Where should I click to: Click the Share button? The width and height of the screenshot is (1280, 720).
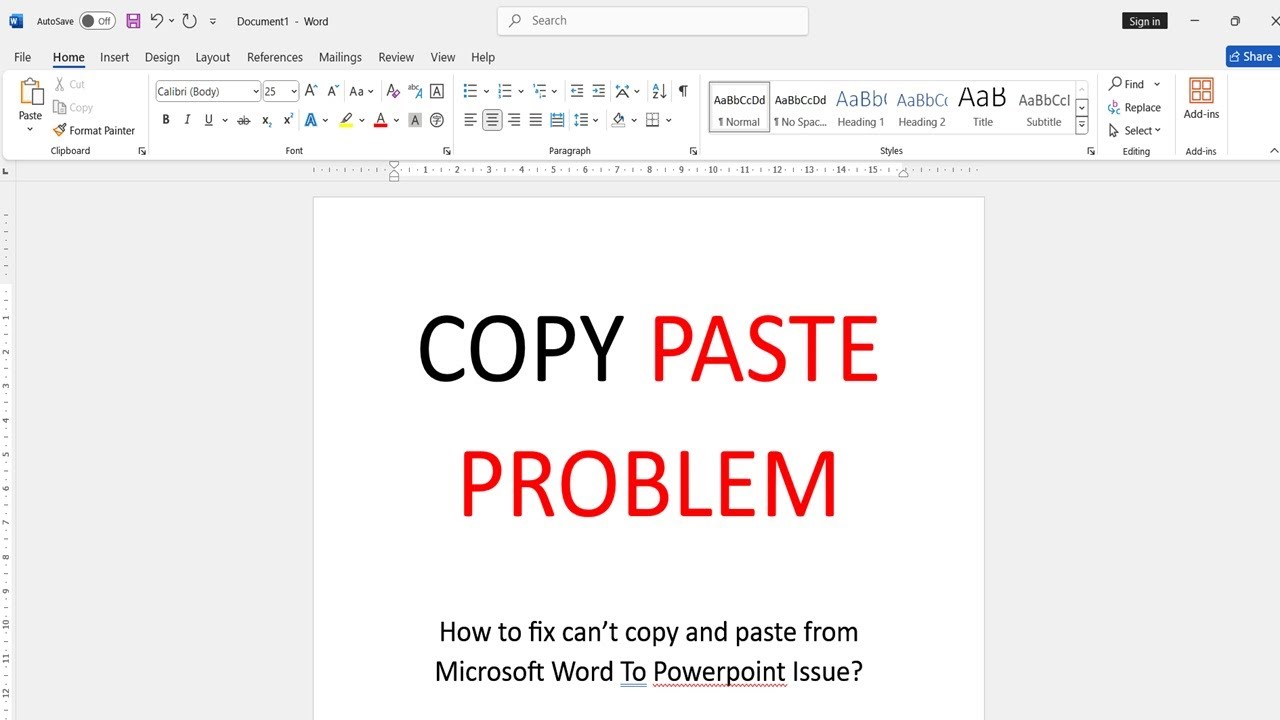(1253, 57)
